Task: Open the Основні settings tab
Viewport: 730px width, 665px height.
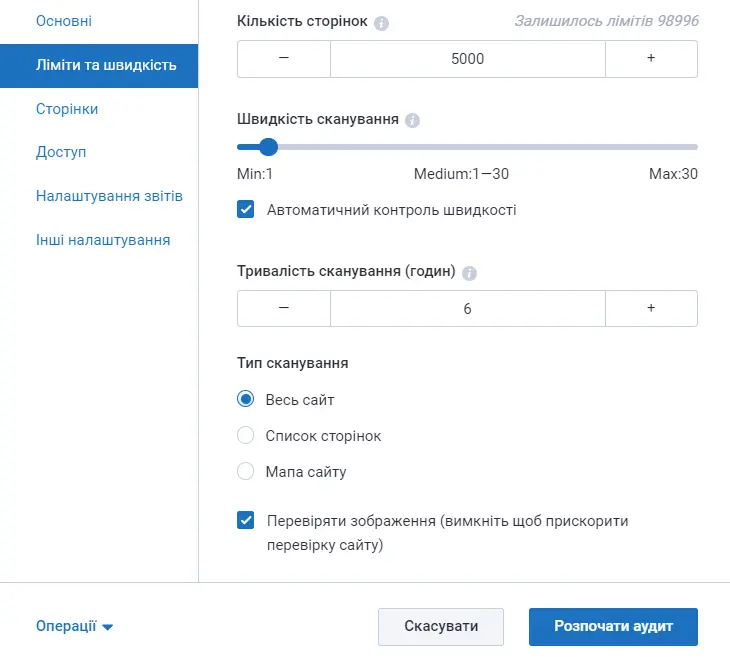Action: tap(64, 21)
